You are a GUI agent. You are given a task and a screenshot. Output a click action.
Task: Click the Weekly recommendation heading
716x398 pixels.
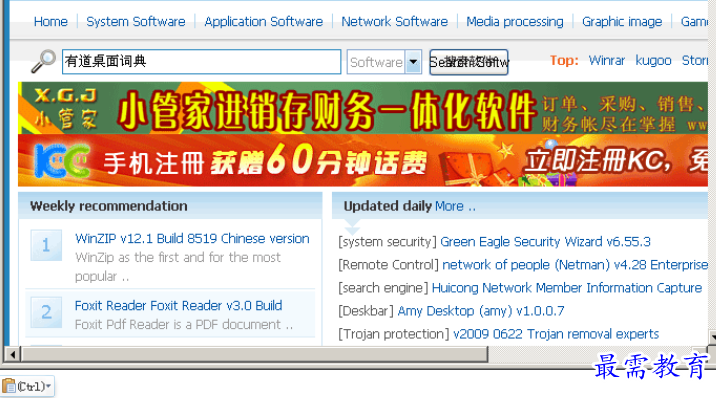coord(109,206)
